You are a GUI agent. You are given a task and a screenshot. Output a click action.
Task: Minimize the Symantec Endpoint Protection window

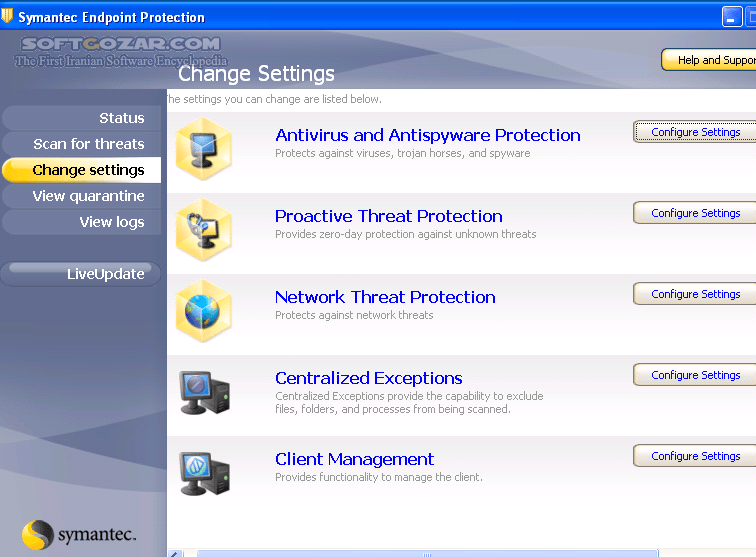pos(731,17)
